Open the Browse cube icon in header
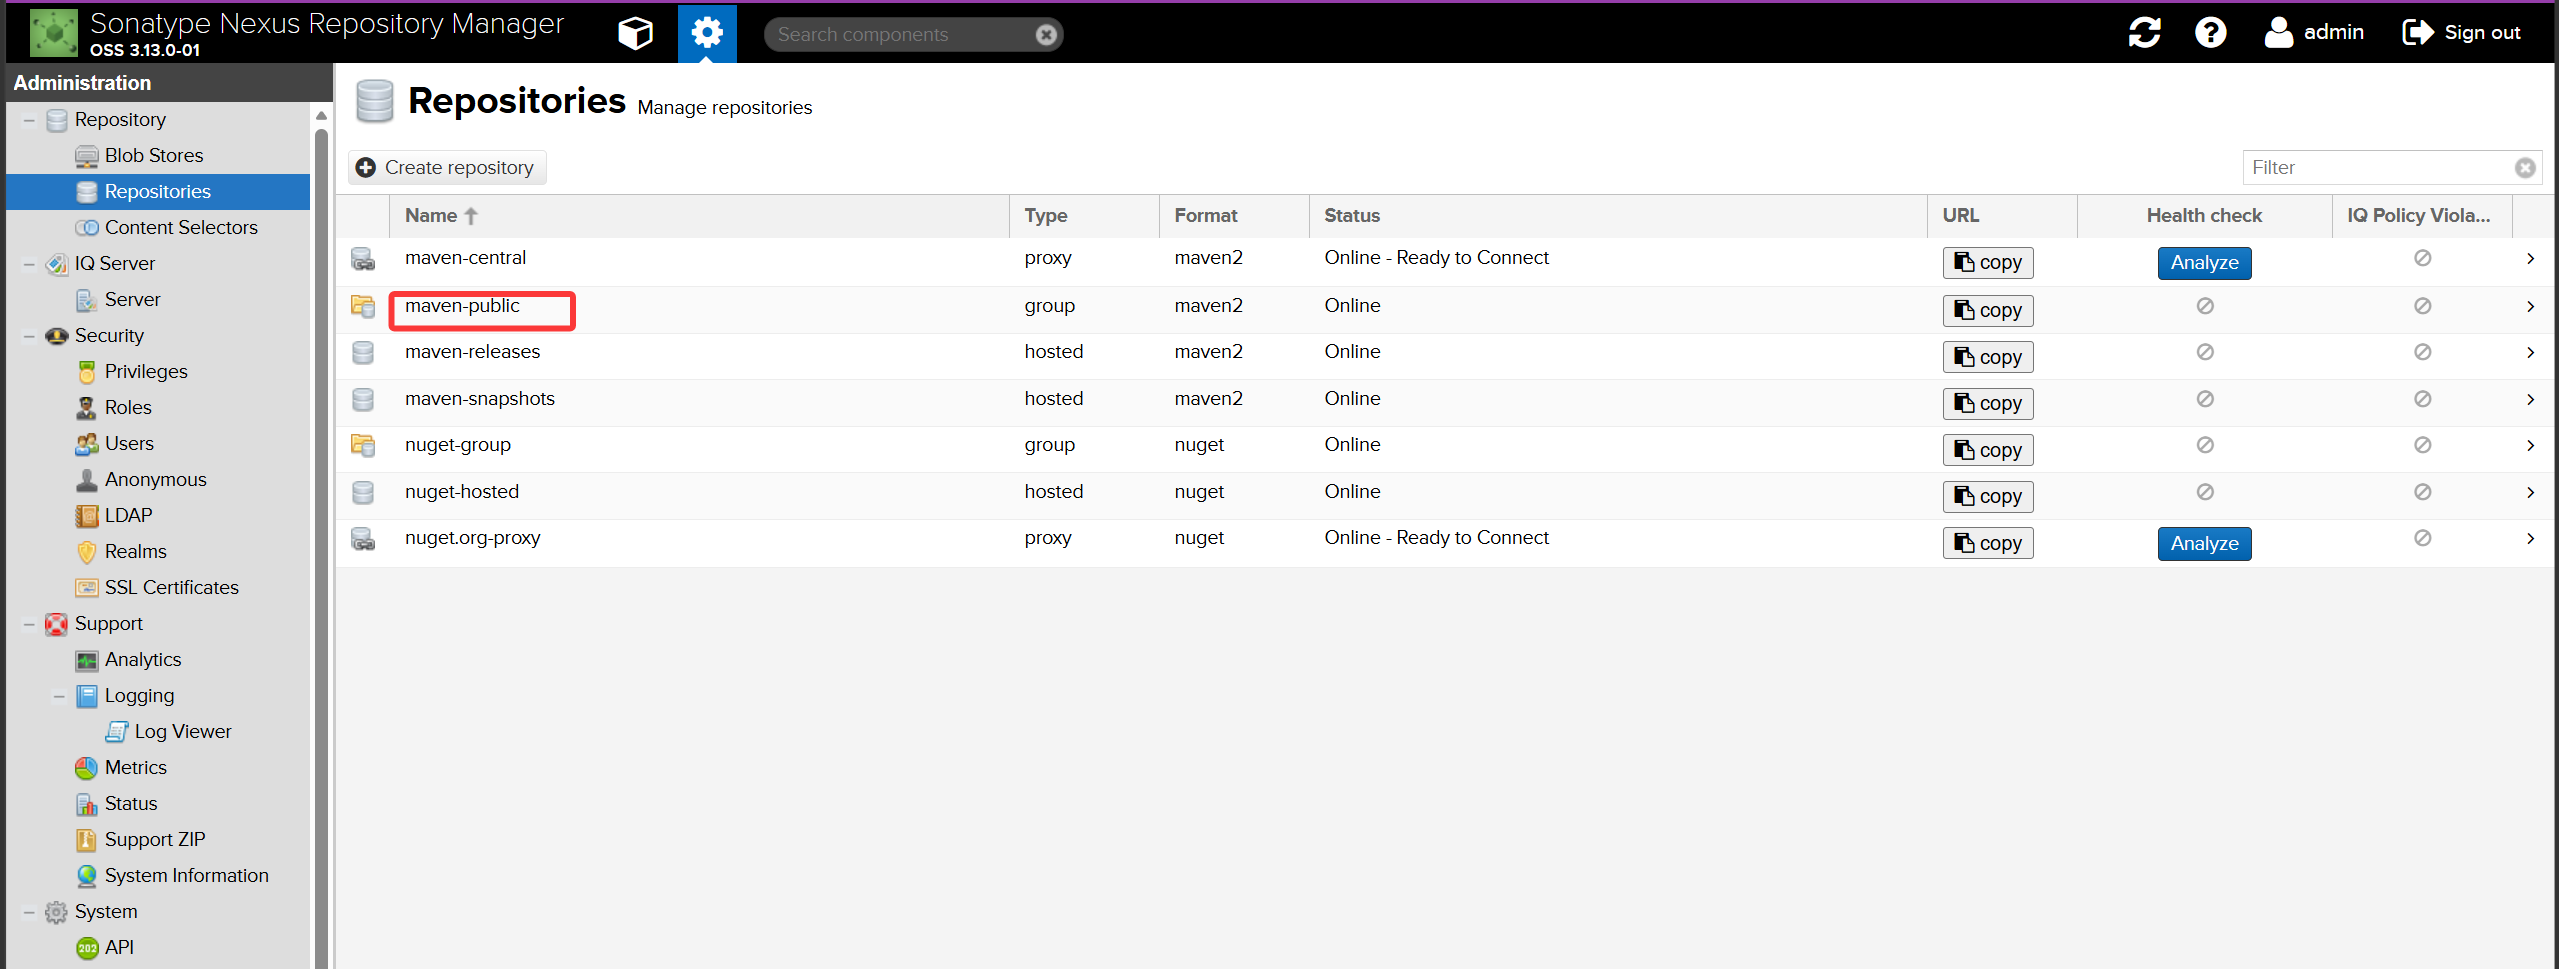Image resolution: width=2559 pixels, height=969 pixels. pos(635,34)
